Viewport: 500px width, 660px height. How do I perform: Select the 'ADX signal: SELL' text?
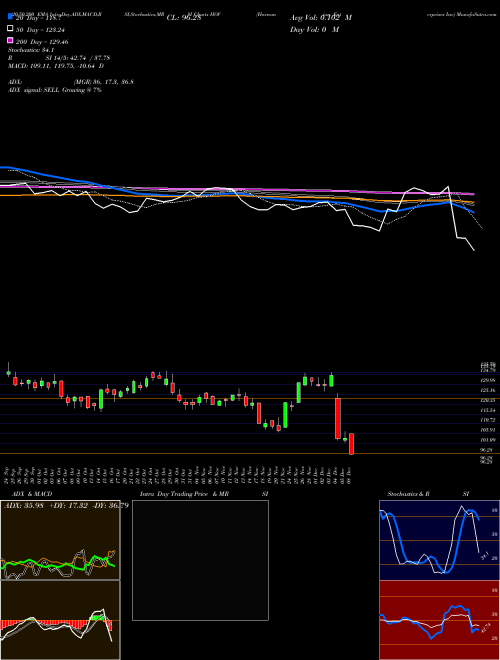34,90
